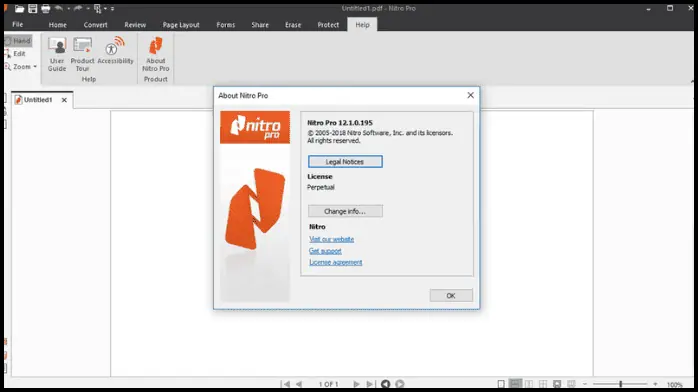This screenshot has height=392, width=698.
Task: Activate the Edit tool
Action: tap(16, 53)
